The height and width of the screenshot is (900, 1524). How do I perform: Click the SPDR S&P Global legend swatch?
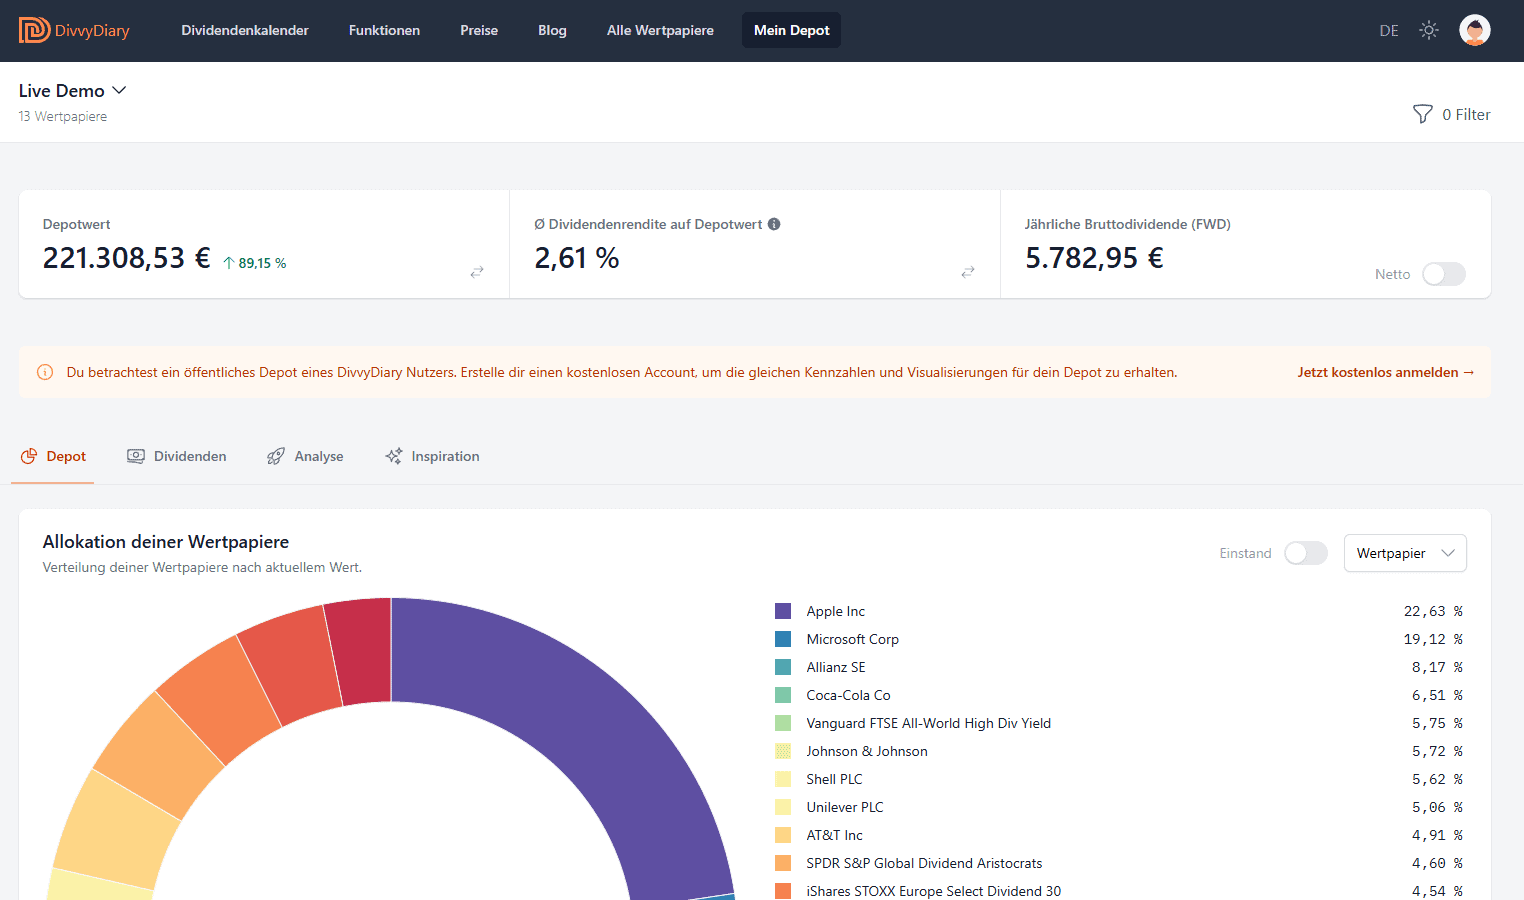783,863
